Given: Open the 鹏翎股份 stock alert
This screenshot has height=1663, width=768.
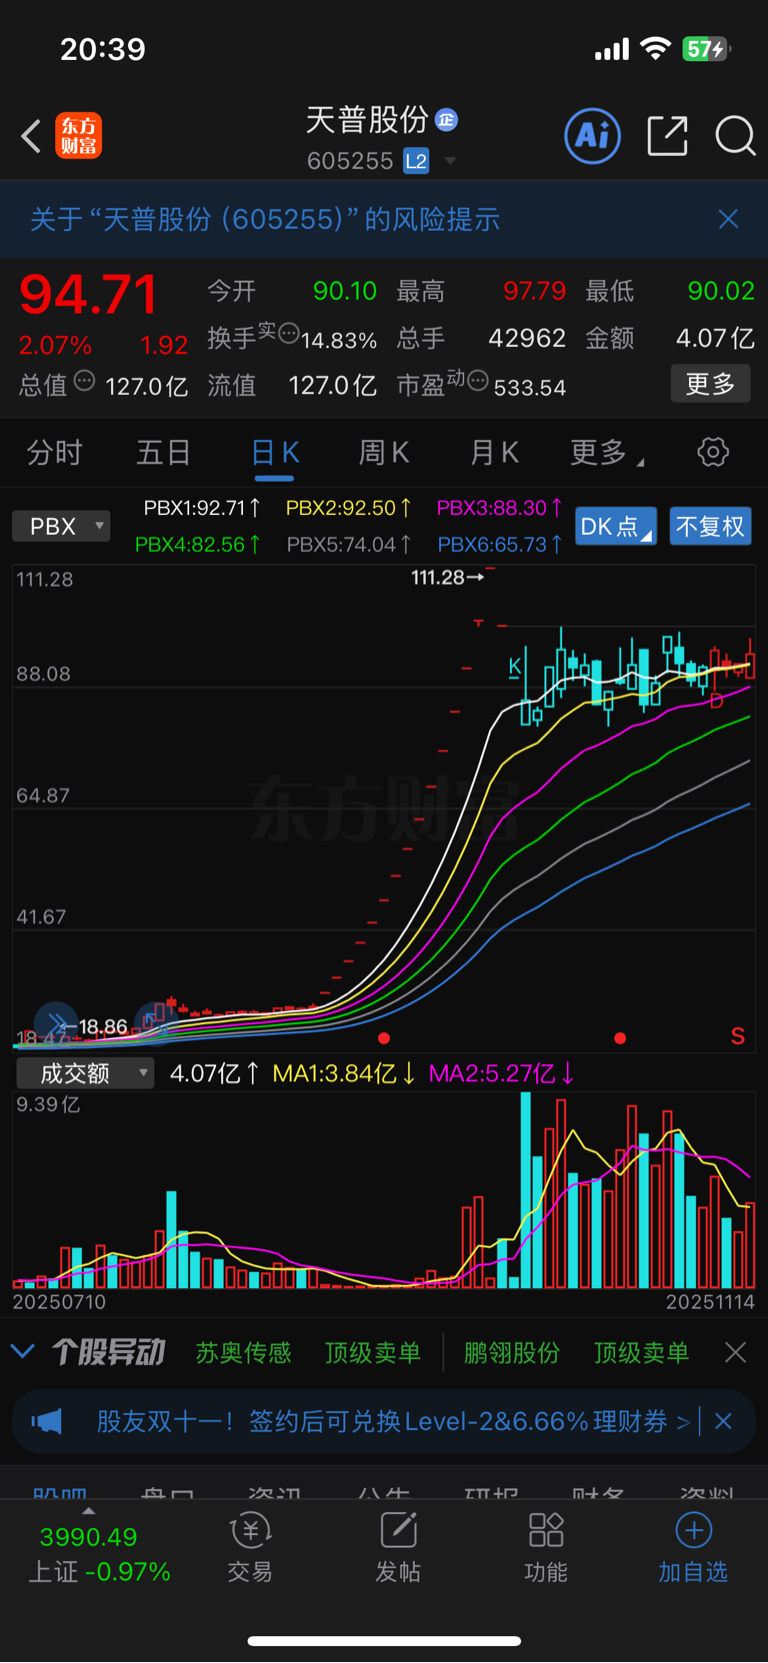Looking at the screenshot, I should coord(512,1353).
